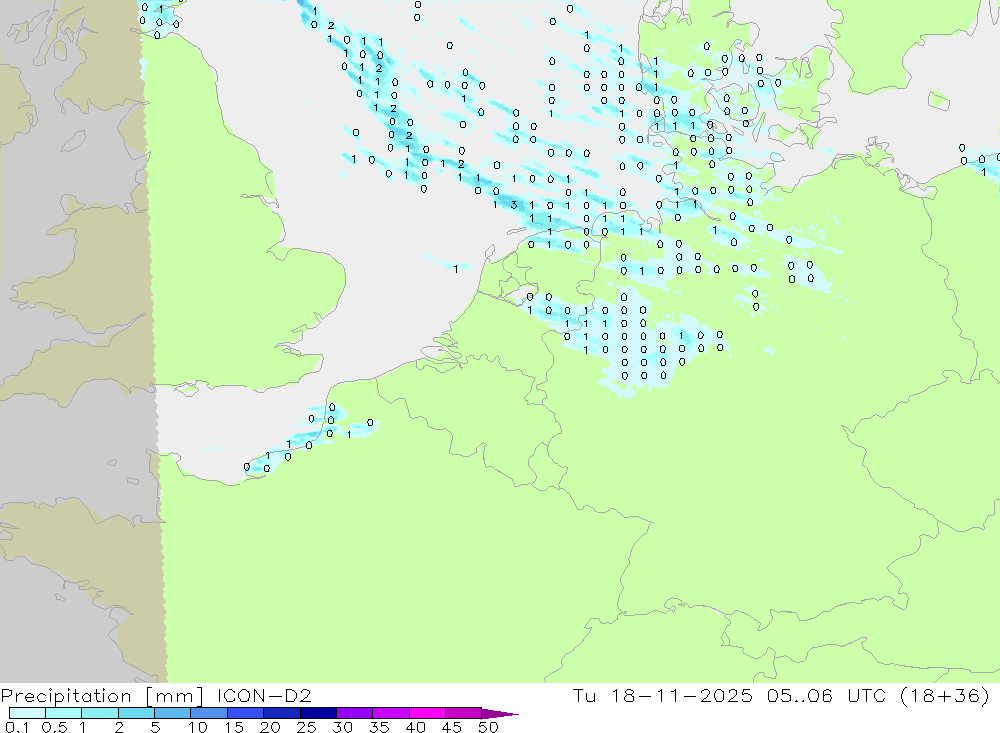Click the 1–2 mm legend color swatch
This screenshot has width=1000, height=733.
click(x=100, y=713)
